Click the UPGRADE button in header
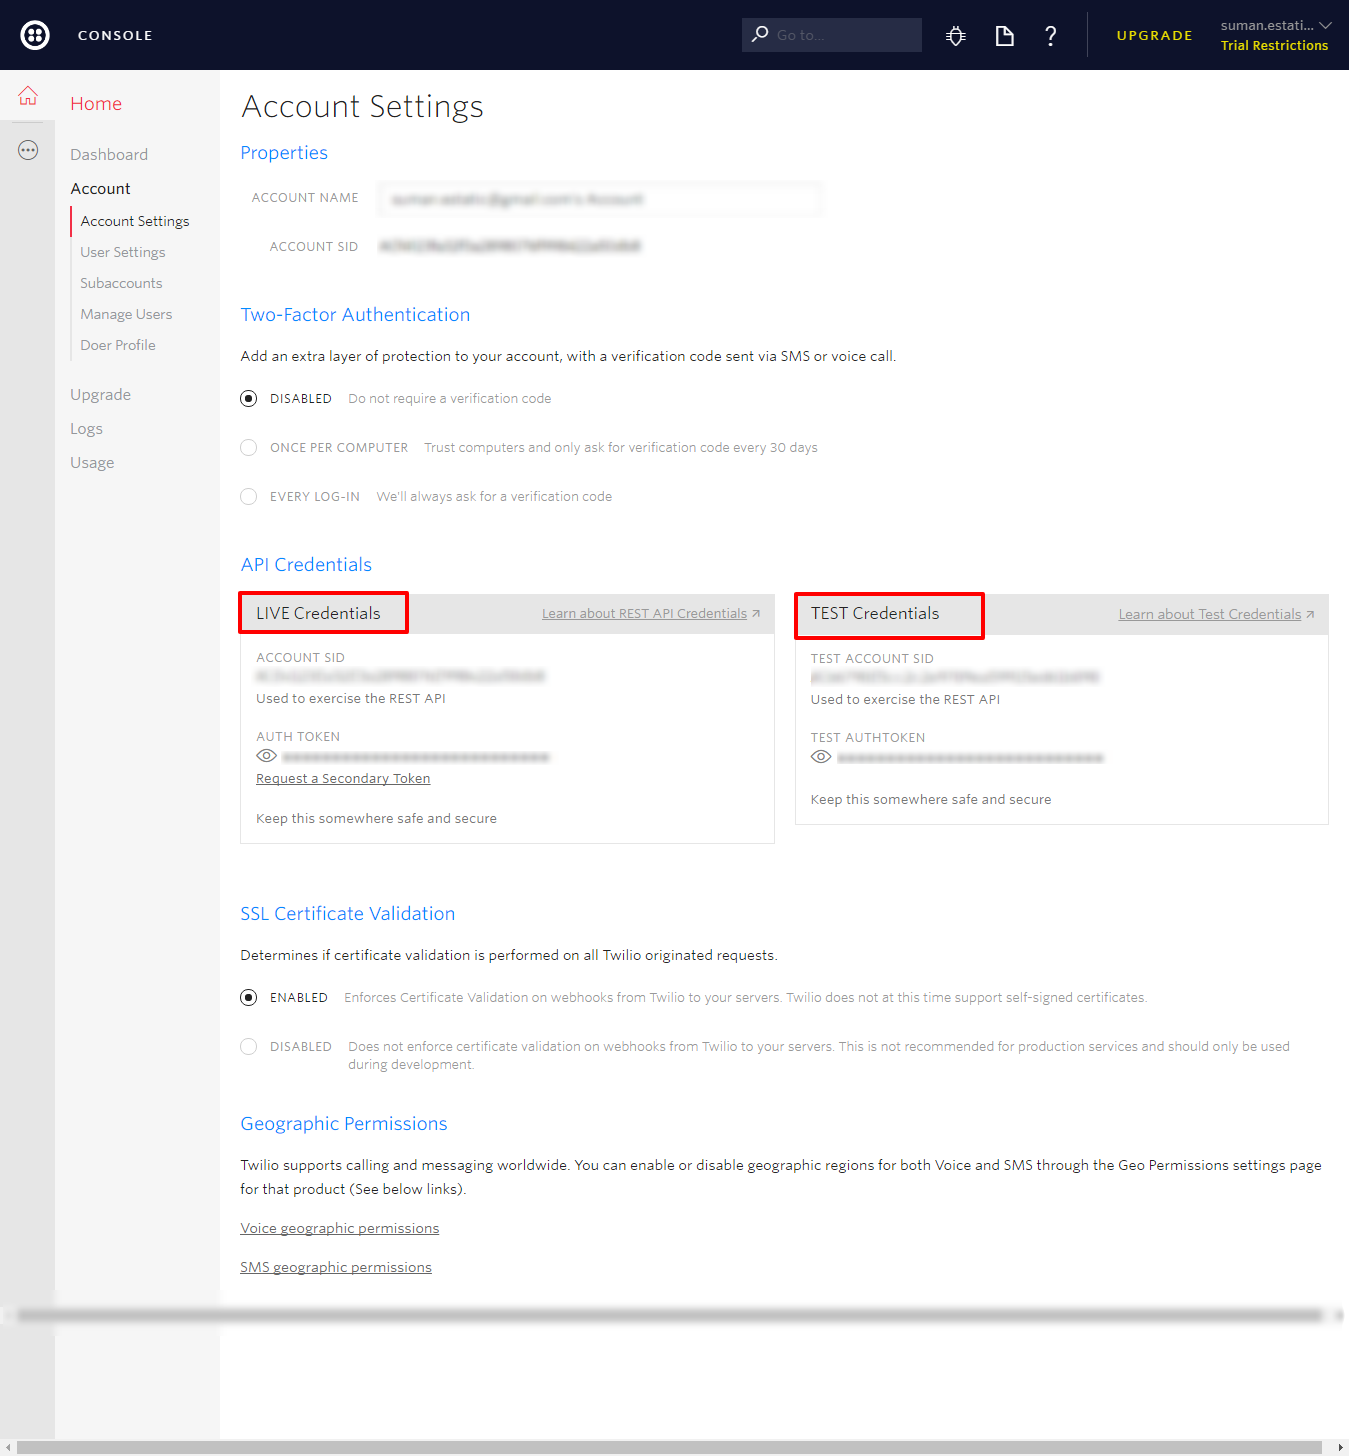 pyautogui.click(x=1155, y=35)
